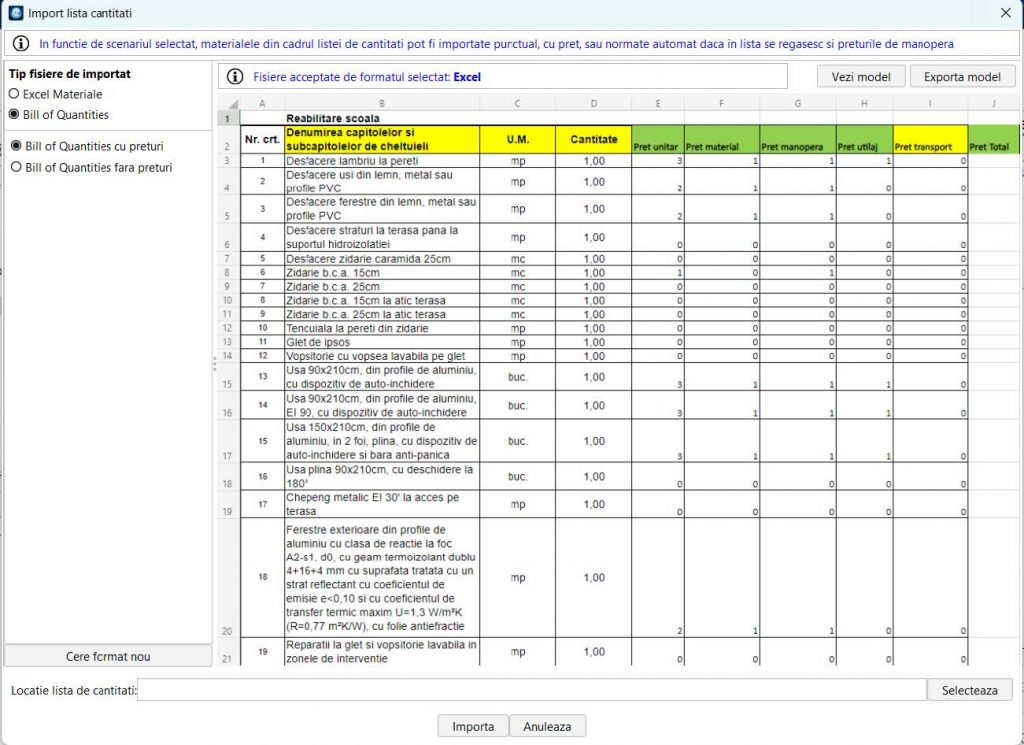This screenshot has width=1024, height=745.
Task: Click the 'Pret utilaj' header cell
Action: coord(865,139)
